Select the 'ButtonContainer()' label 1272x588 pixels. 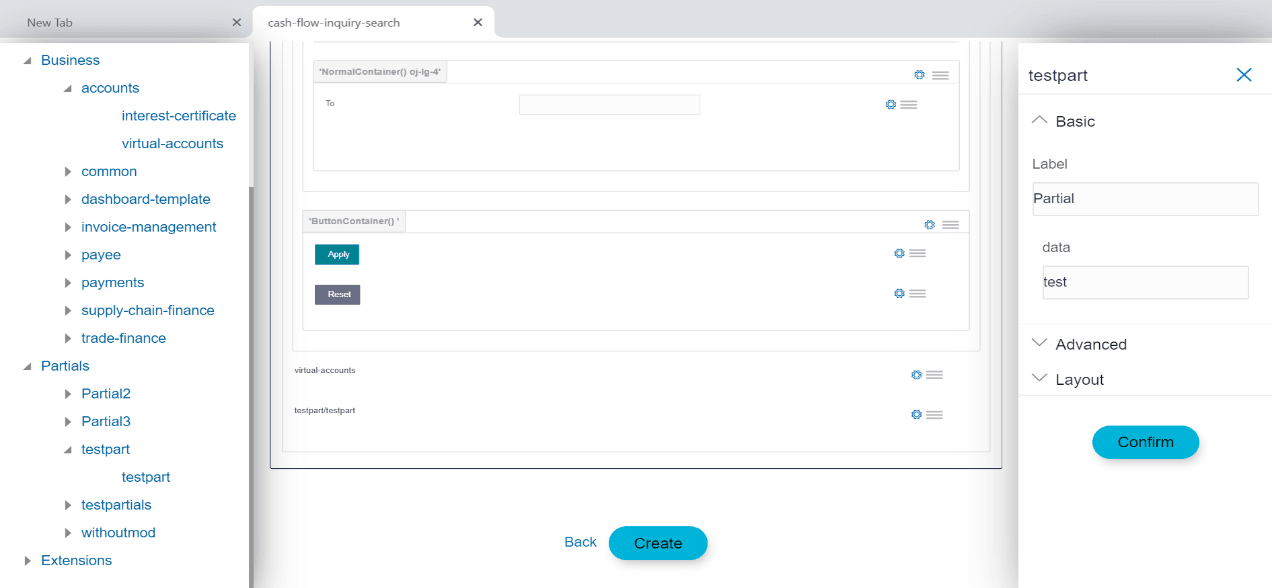(354, 221)
